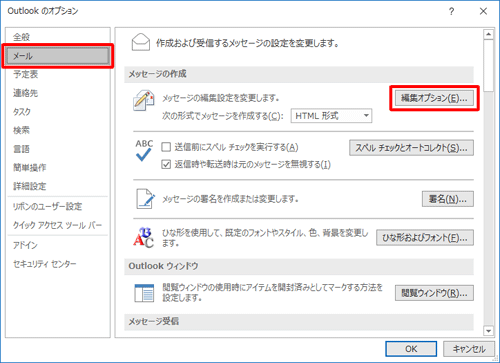Viewport: 500px width, 363px height.
Task: Close the Outlook のオプション dialog
Action: point(483,11)
